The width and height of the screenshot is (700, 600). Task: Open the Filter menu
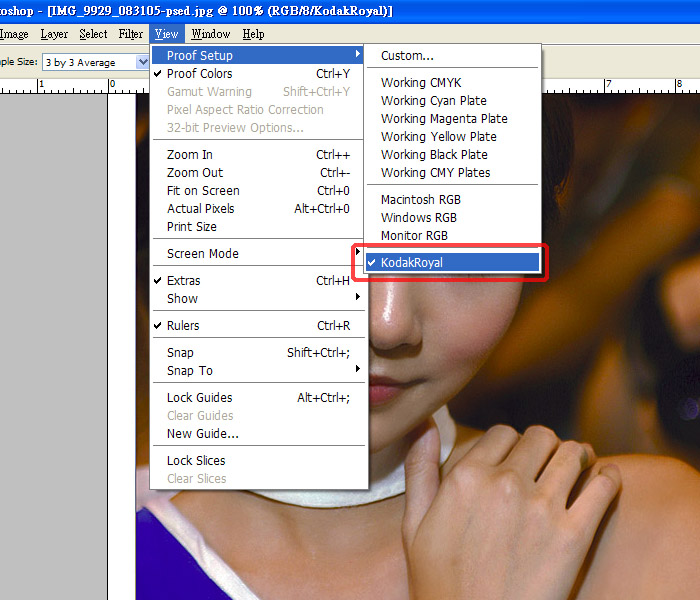[x=130, y=34]
